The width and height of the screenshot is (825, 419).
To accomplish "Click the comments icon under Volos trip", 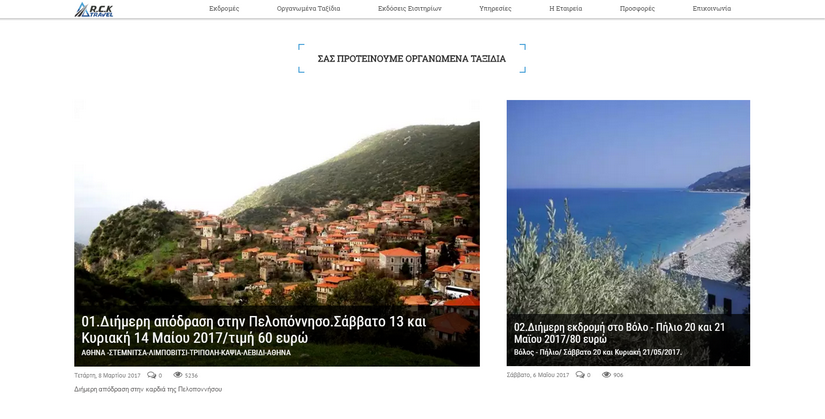I will (580, 375).
